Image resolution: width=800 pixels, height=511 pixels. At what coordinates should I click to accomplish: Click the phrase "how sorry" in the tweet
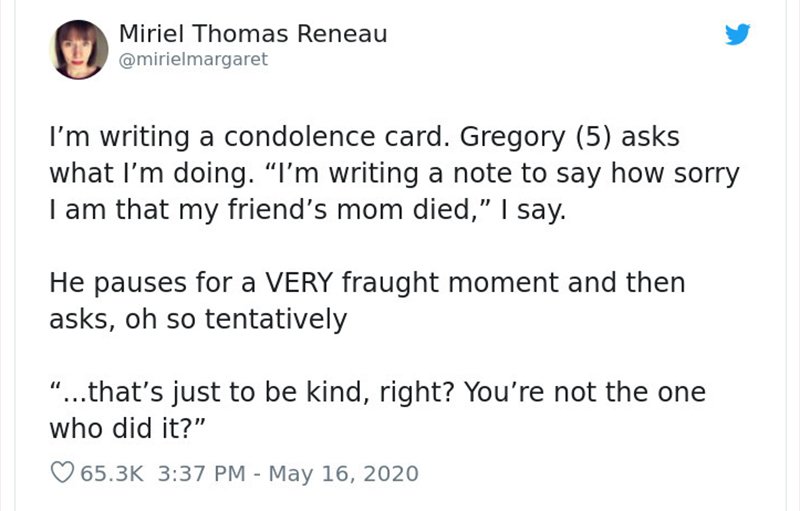(x=675, y=173)
